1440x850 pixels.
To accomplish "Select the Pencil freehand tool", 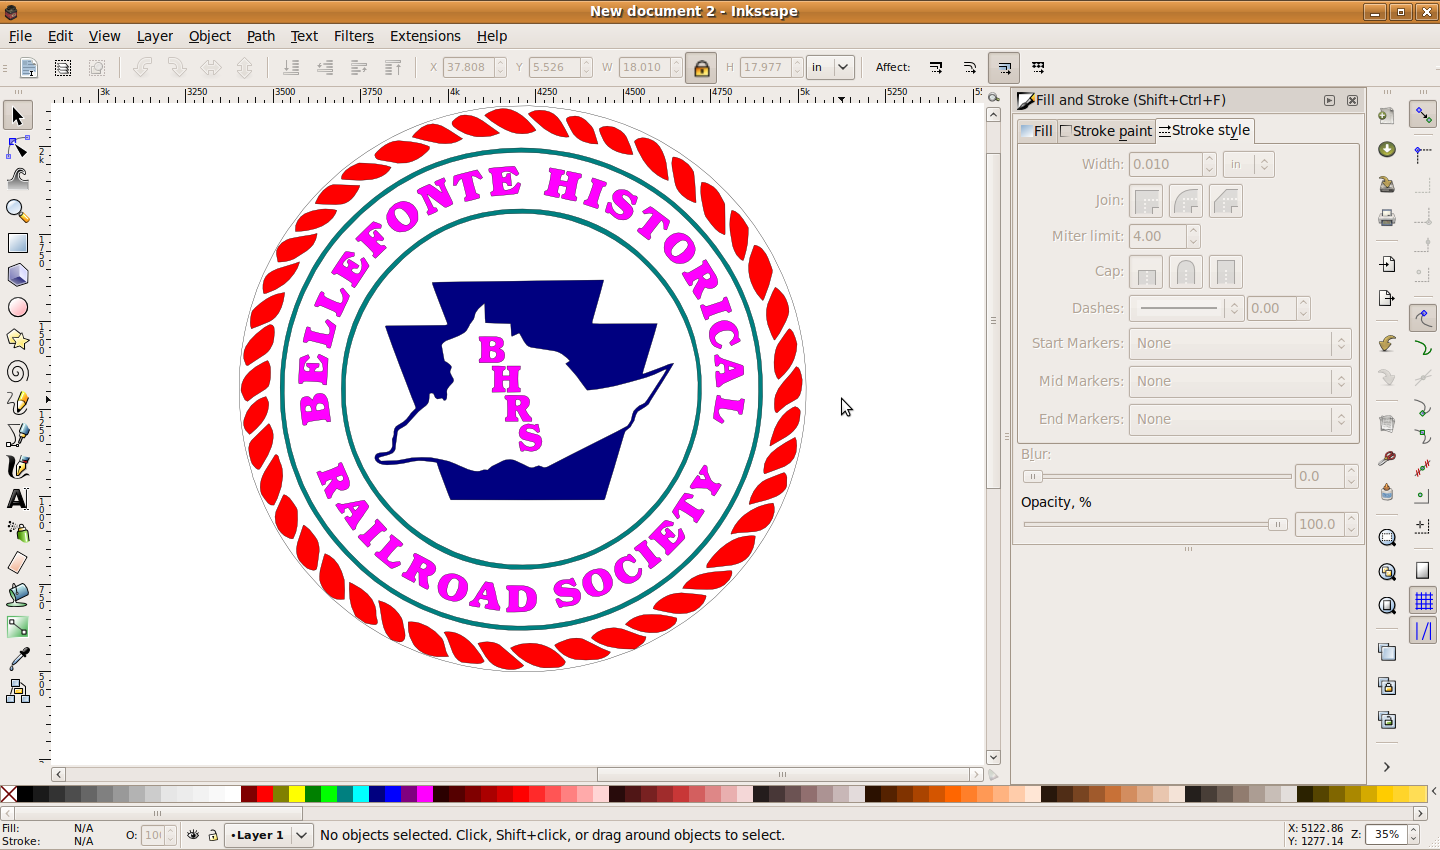I will (x=17, y=403).
